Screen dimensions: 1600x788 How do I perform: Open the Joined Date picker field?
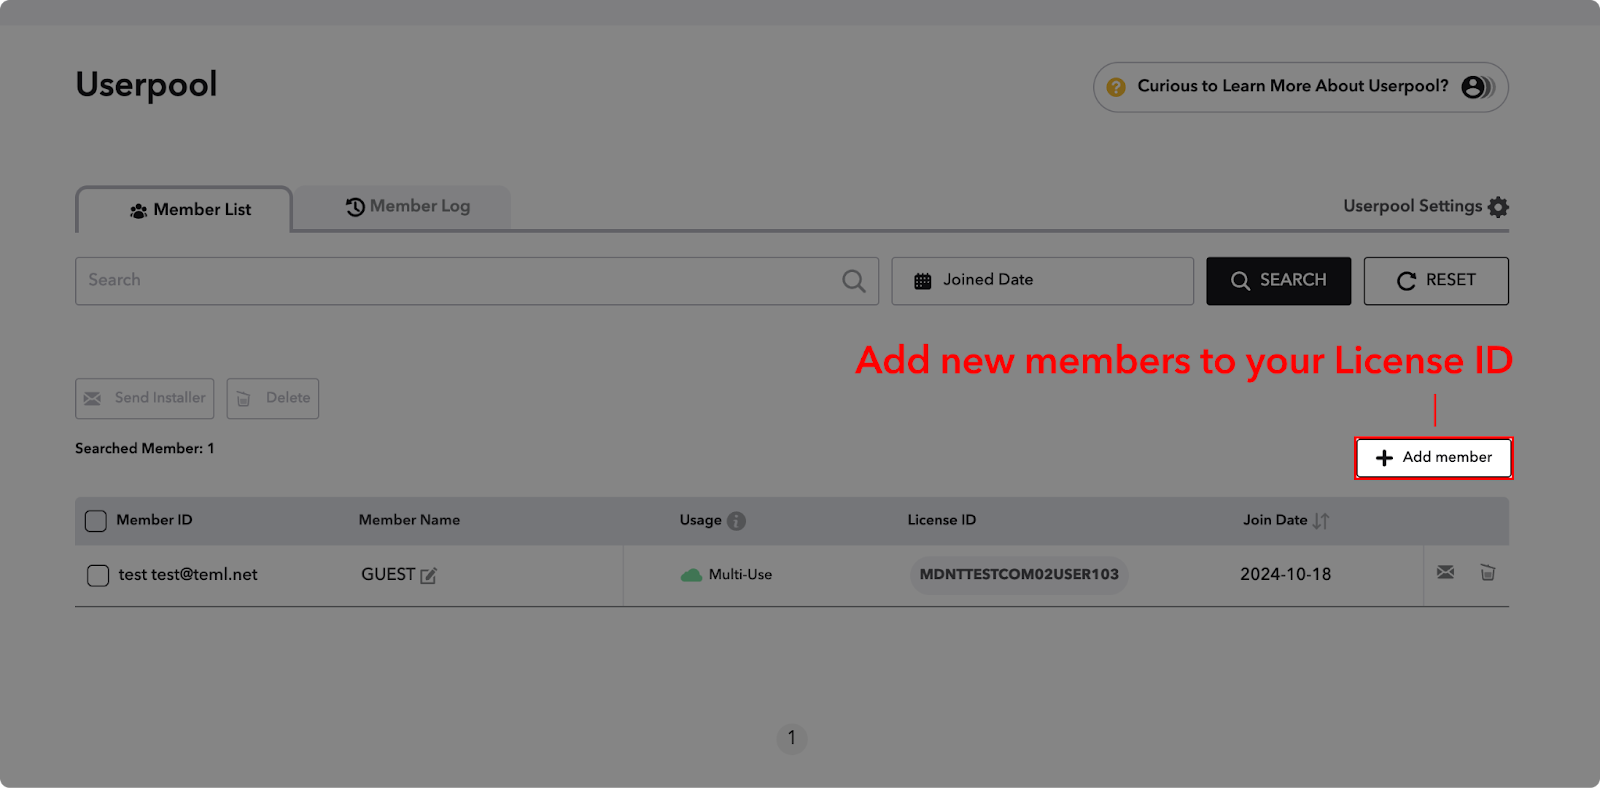click(1043, 281)
